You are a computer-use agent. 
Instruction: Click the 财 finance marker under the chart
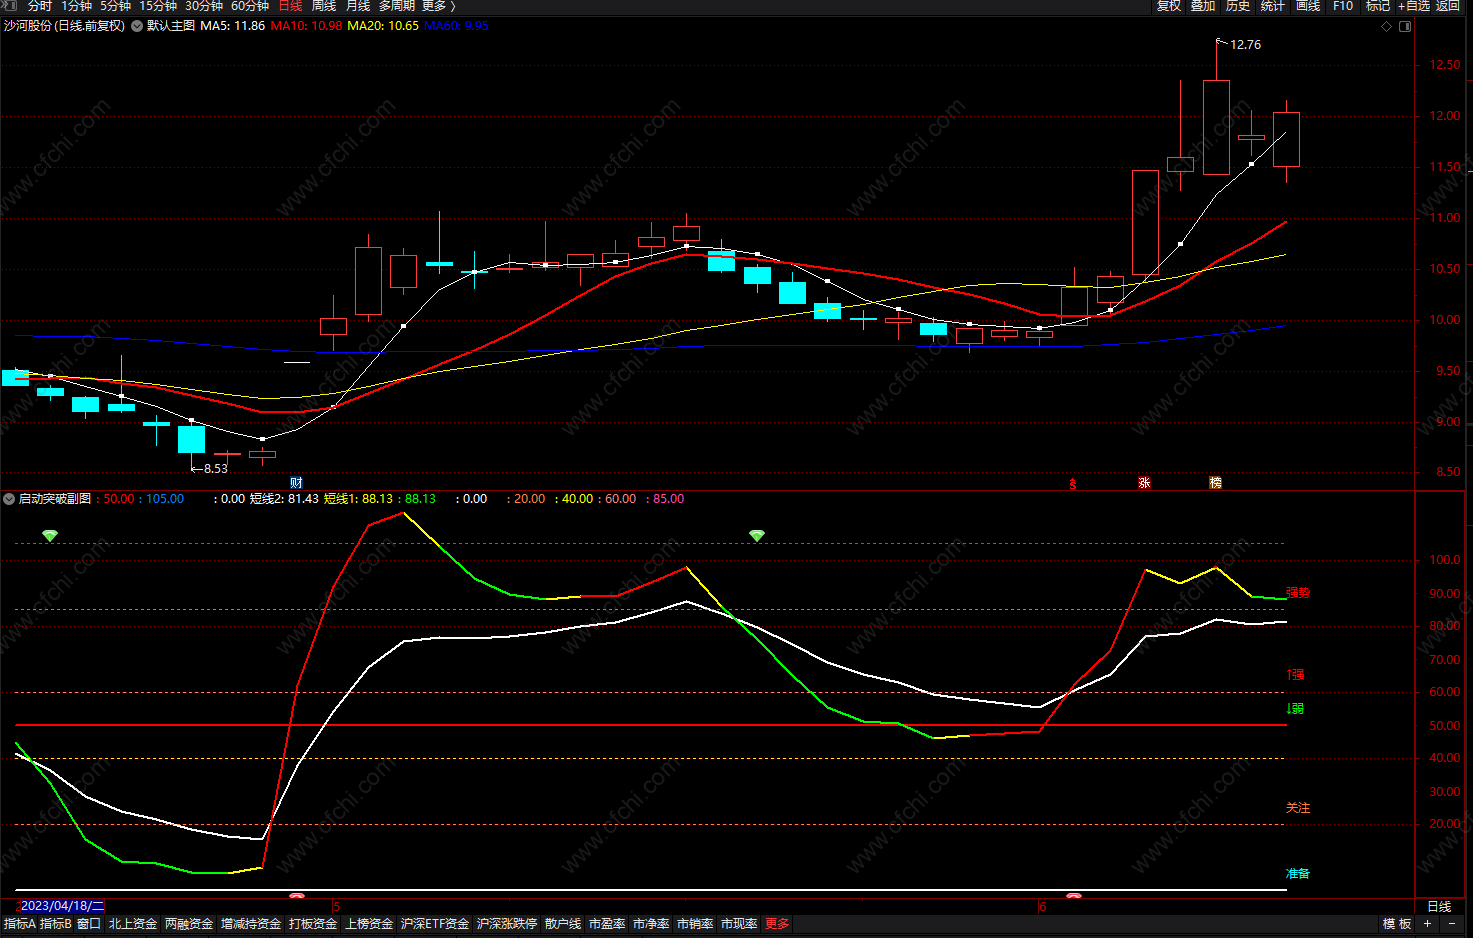click(x=296, y=482)
